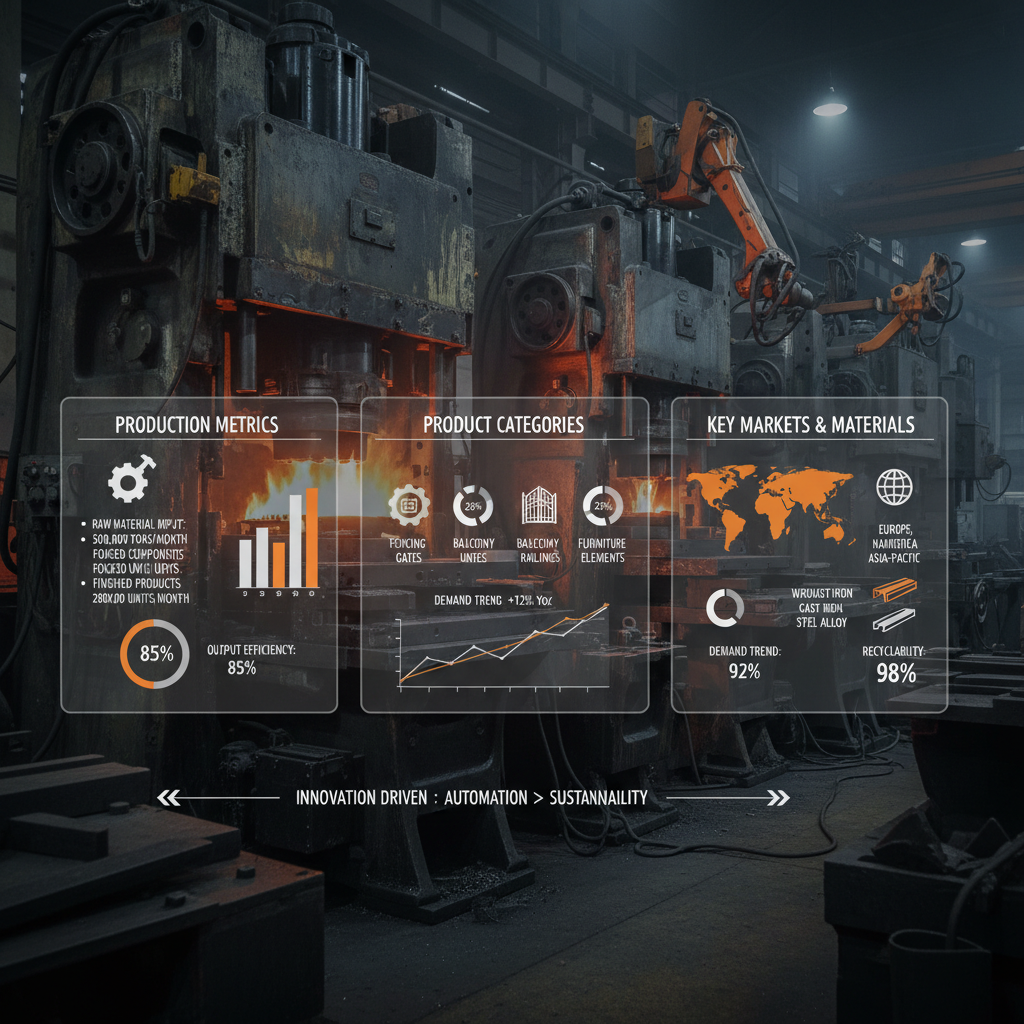
Task: Select the Key Markets & Materials heading
Action: (x=810, y=425)
